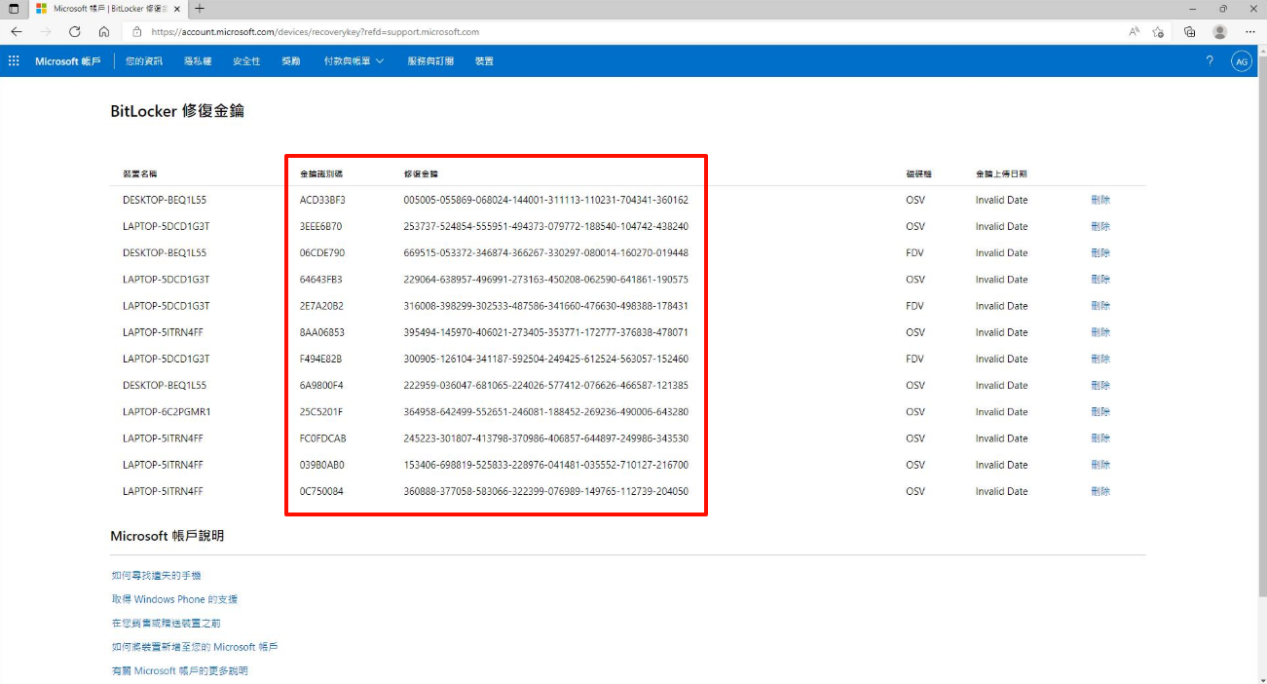Screen dimensions: 1267x684
Task: Open the 您的資訊 menu item
Action: (144, 61)
